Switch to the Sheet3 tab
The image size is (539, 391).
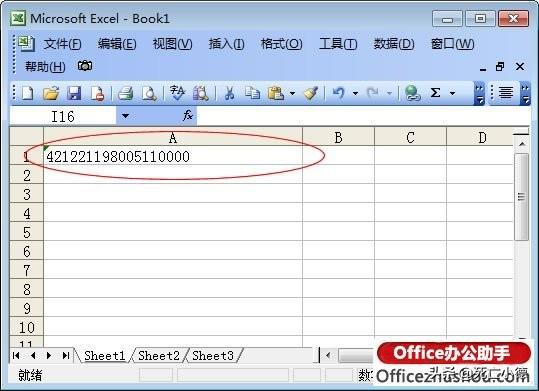[x=213, y=356]
